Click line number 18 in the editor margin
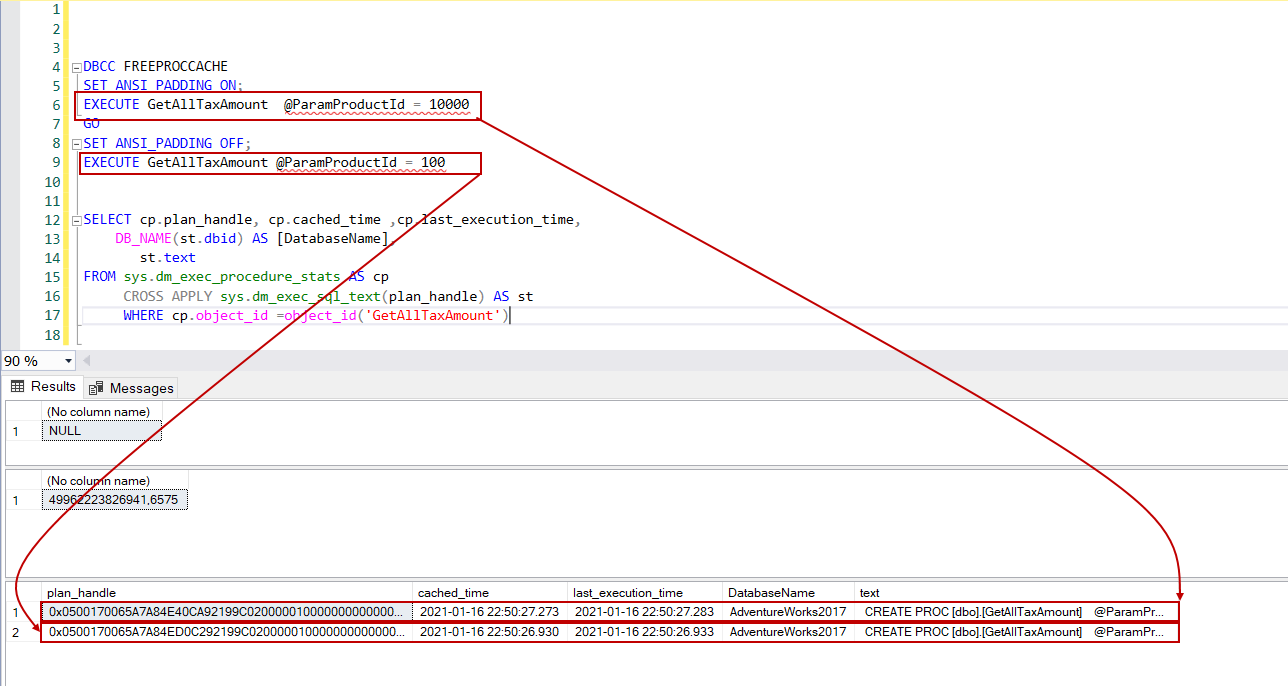The image size is (1288, 686). click(x=53, y=334)
